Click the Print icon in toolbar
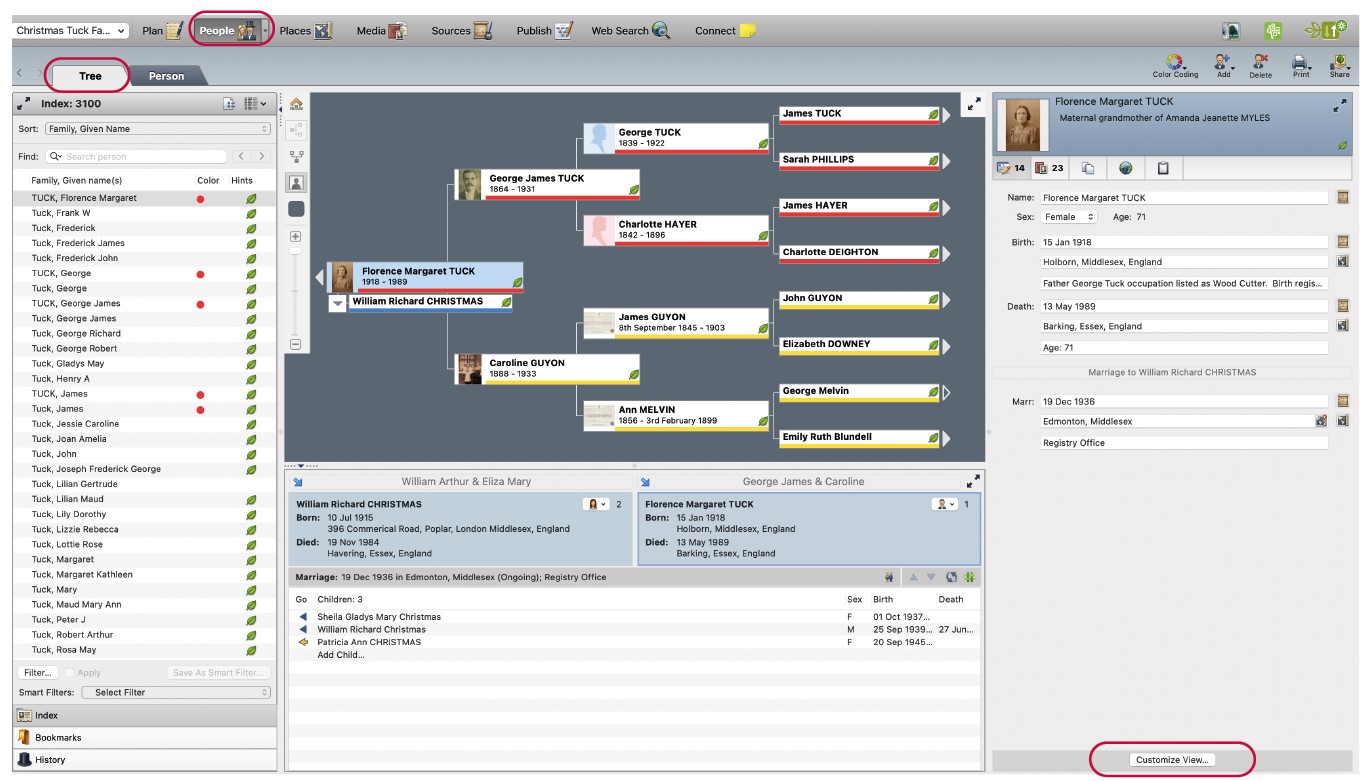Viewport: 1370px width, 781px height. [1300, 63]
